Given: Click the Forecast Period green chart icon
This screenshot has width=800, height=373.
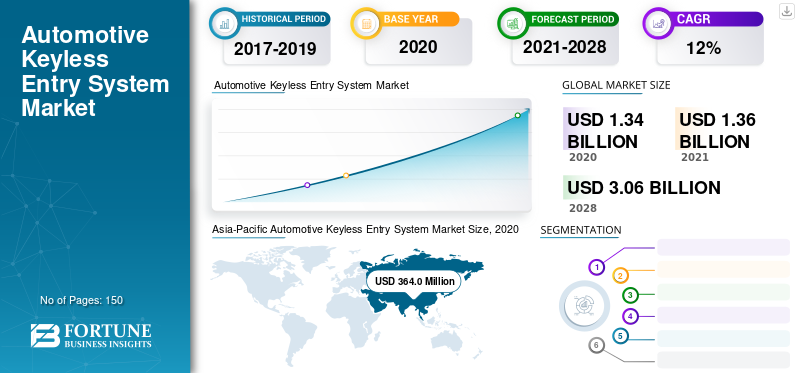Looking at the screenshot, I should 512,23.
